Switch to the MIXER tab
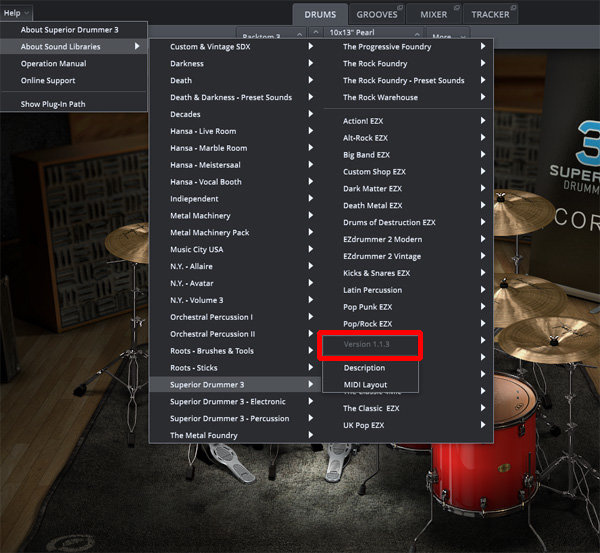 [x=434, y=15]
